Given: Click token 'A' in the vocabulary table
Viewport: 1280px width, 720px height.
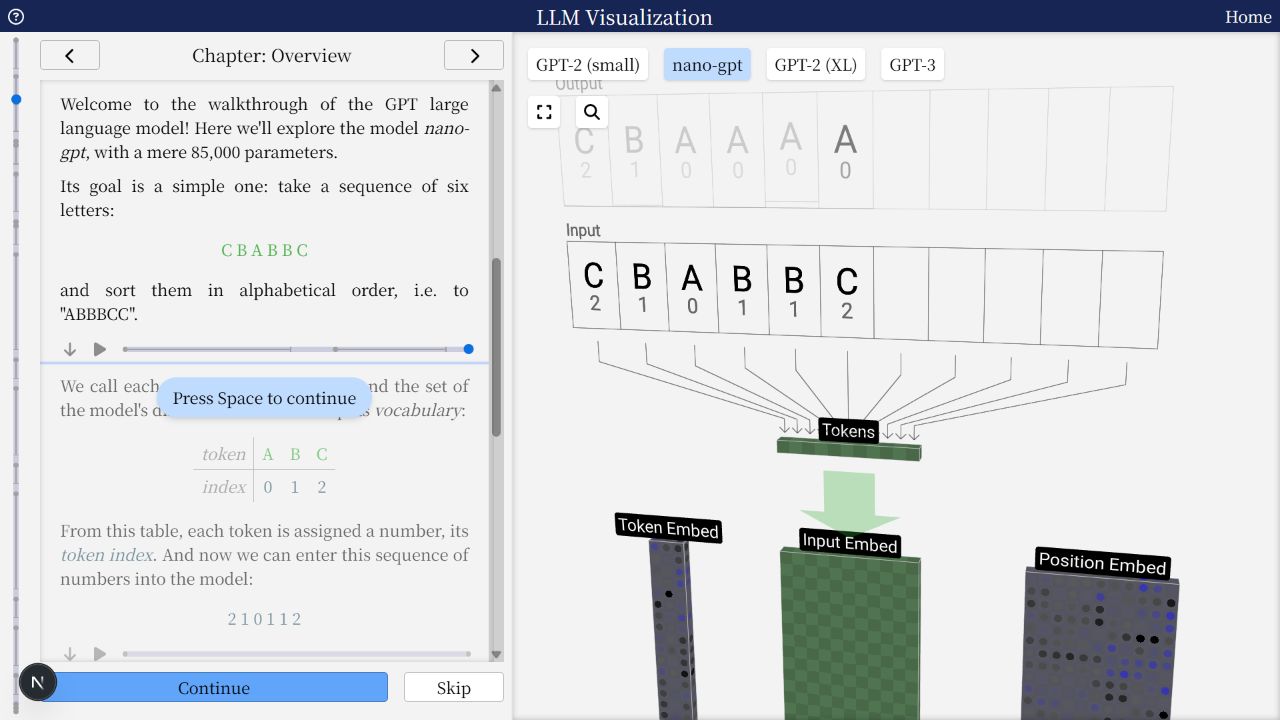Looking at the screenshot, I should [268, 454].
